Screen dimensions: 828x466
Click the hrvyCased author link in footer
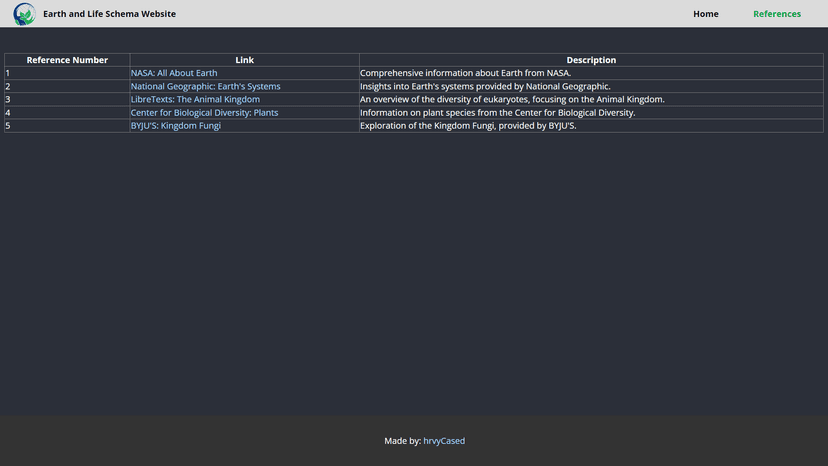444,441
